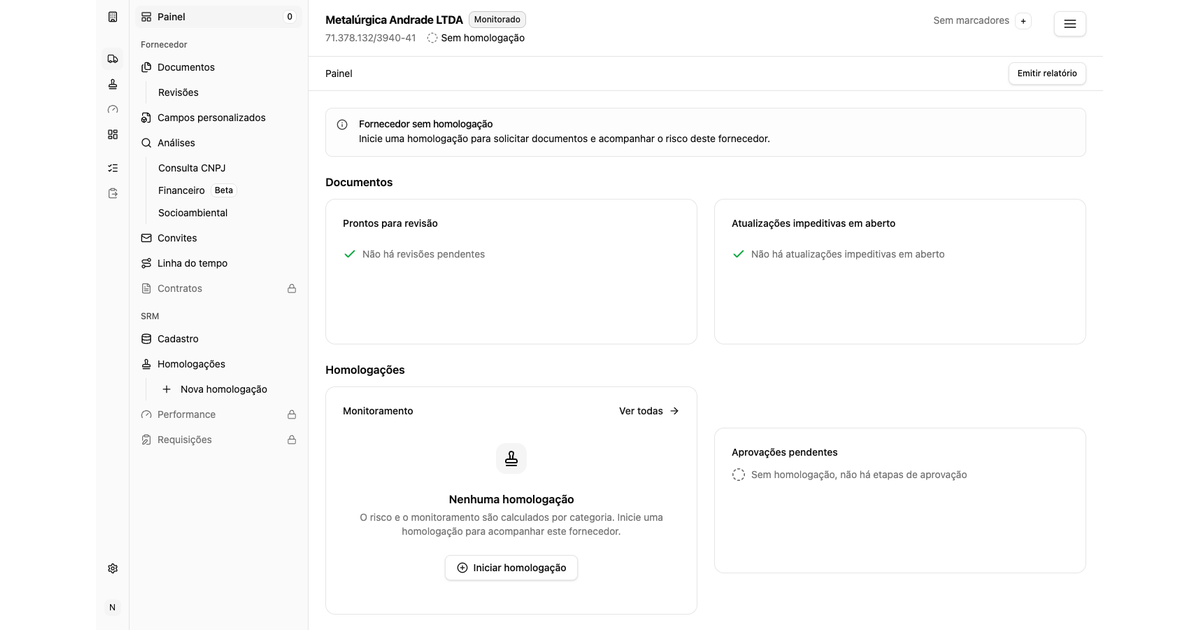Click the CNPJ 71.378.132/3940-41
Screen dimensions: 1200x630
tap(370, 38)
